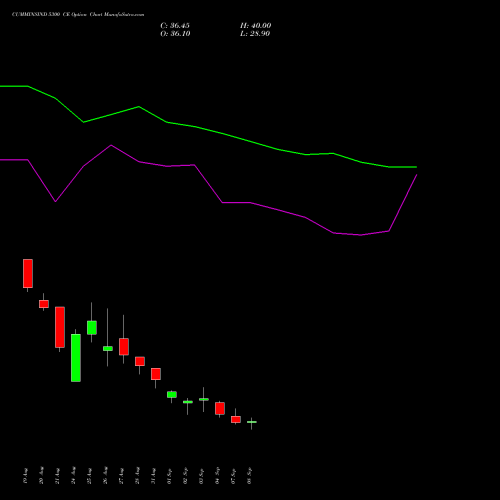Select the 25 Aug date label
500x500 pixels.
point(90,476)
